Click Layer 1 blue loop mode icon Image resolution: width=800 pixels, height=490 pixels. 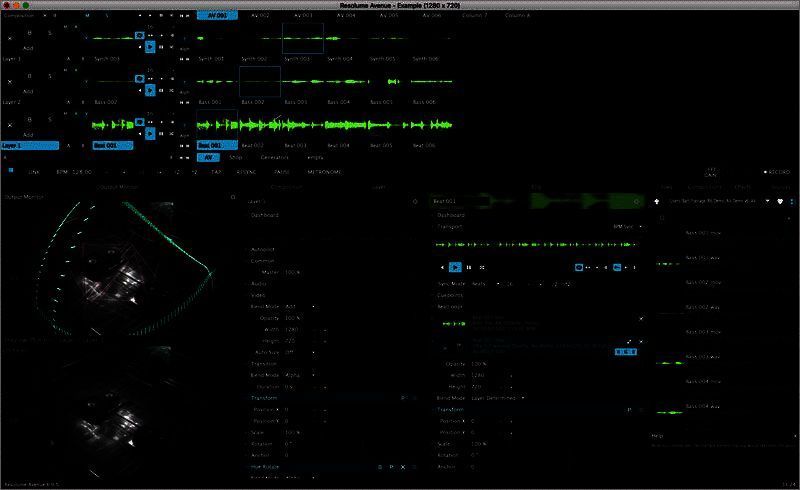139,122
